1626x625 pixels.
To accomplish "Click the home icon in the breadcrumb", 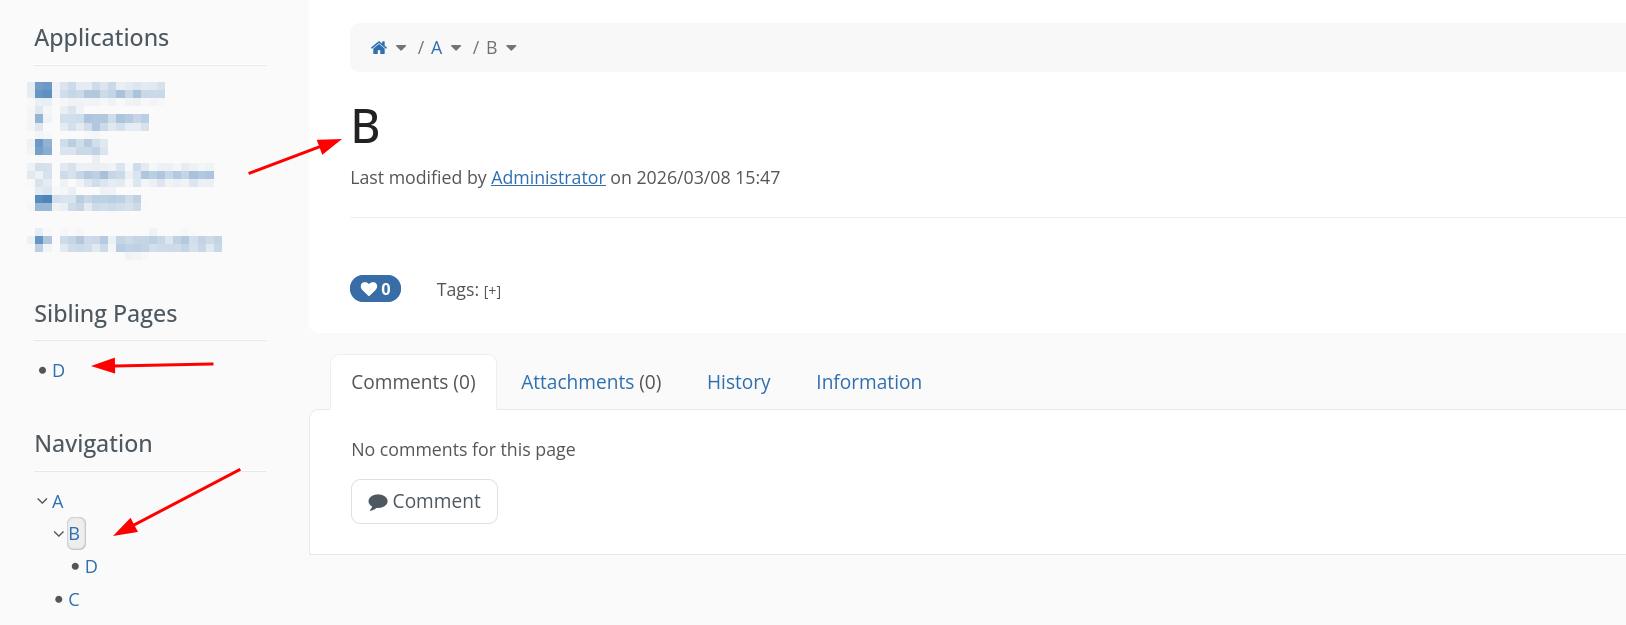I will pos(379,48).
